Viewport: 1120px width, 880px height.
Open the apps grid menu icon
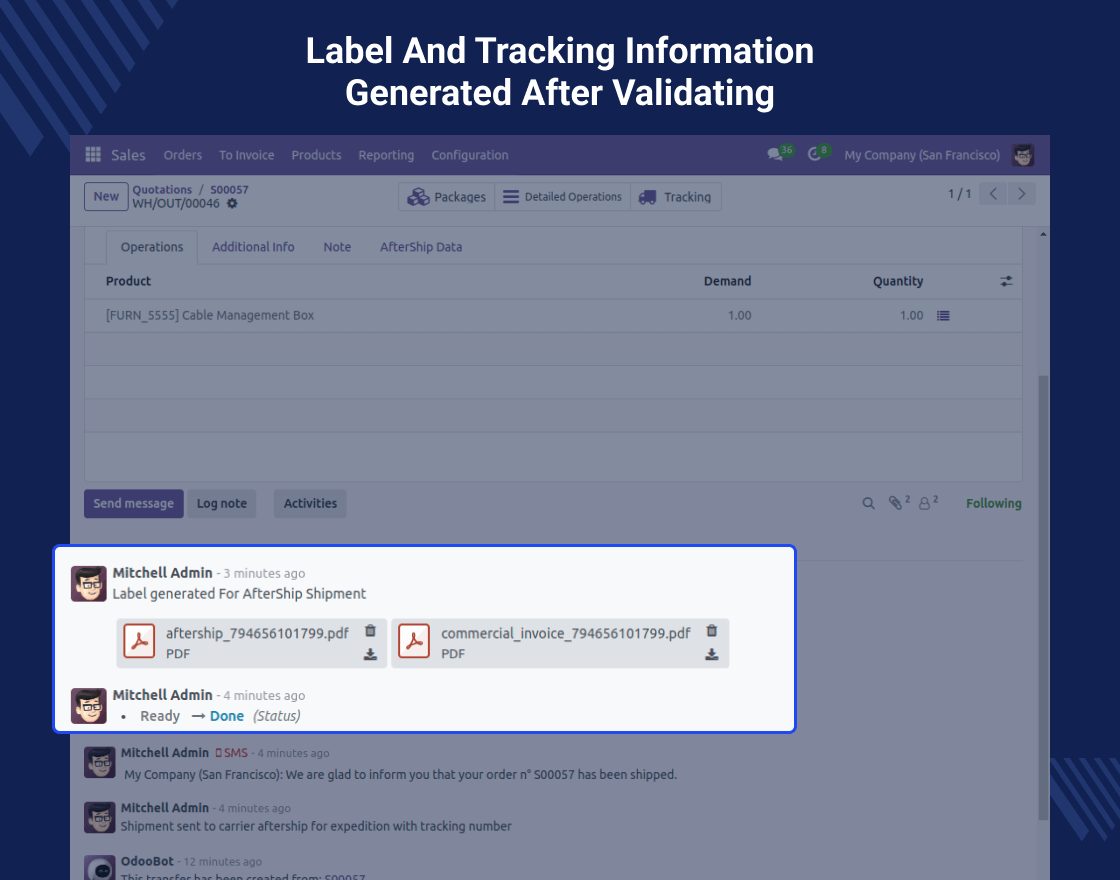click(93, 154)
